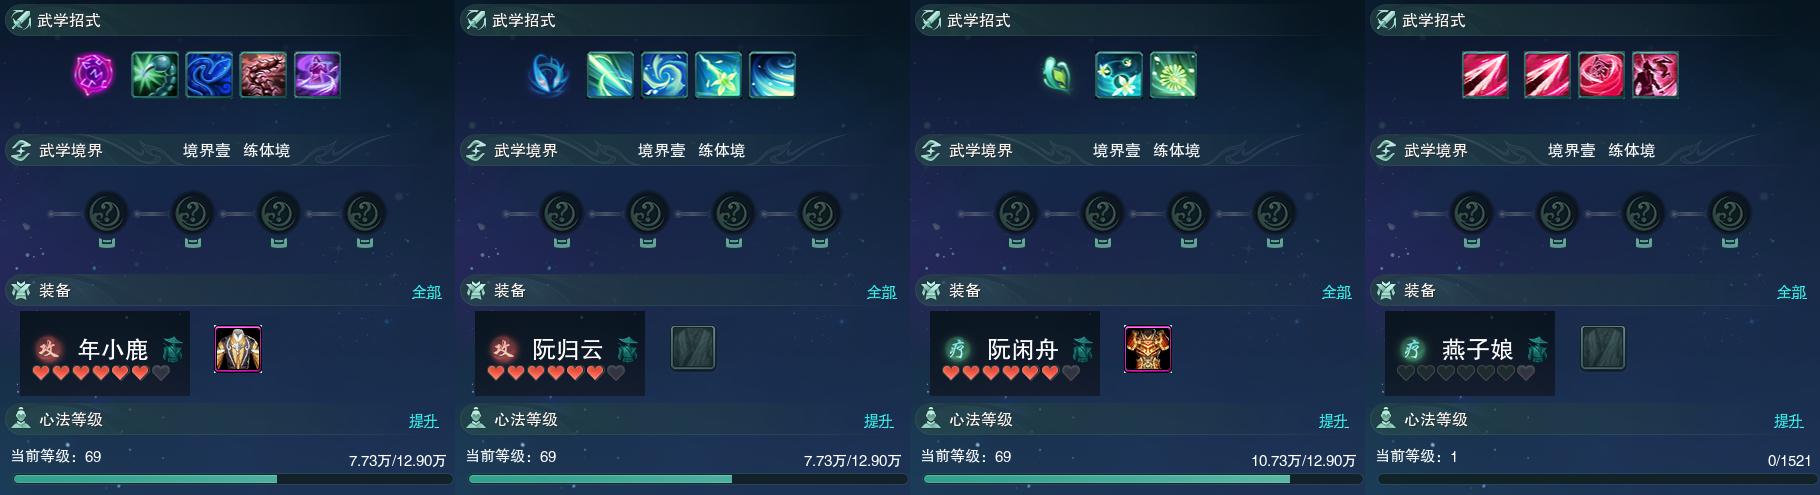Select the last 武学境界 node for 阮归云
This screenshot has width=1820, height=495.
point(819,214)
